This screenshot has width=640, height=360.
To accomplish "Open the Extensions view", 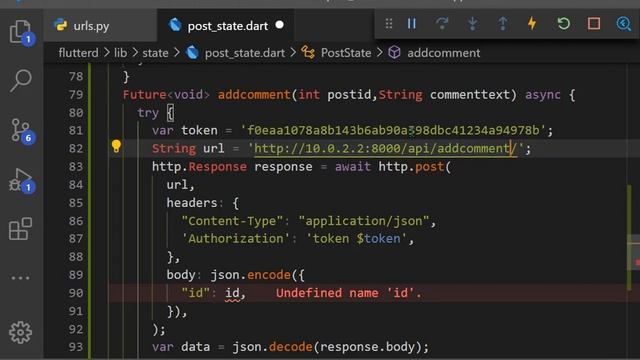I will [20, 229].
